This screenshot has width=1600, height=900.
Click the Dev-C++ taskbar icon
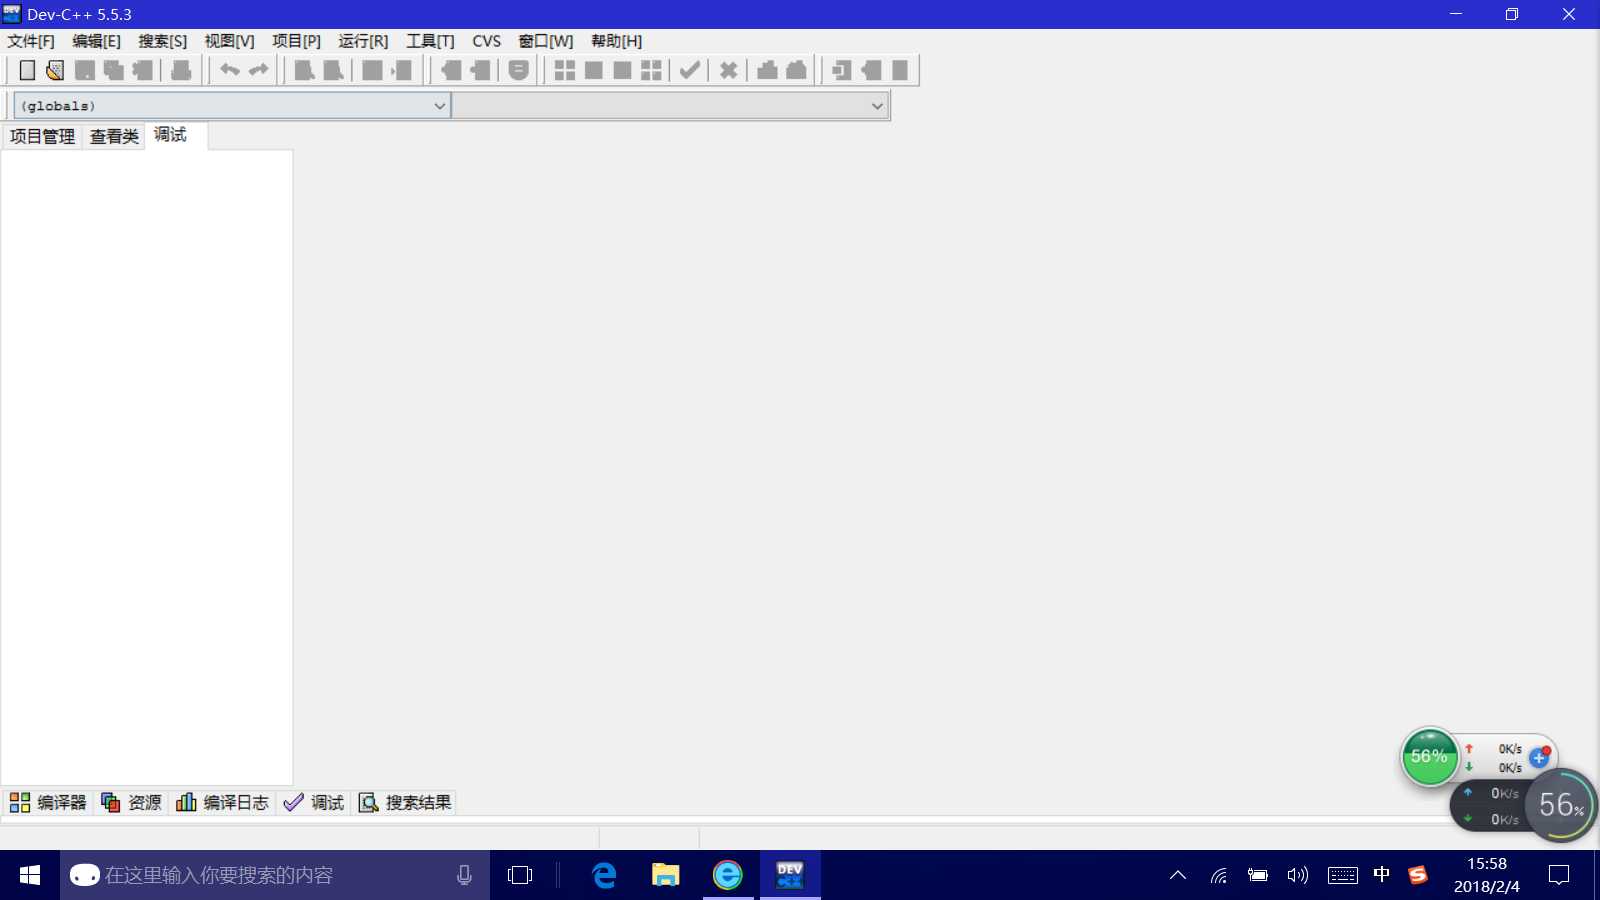pos(790,875)
